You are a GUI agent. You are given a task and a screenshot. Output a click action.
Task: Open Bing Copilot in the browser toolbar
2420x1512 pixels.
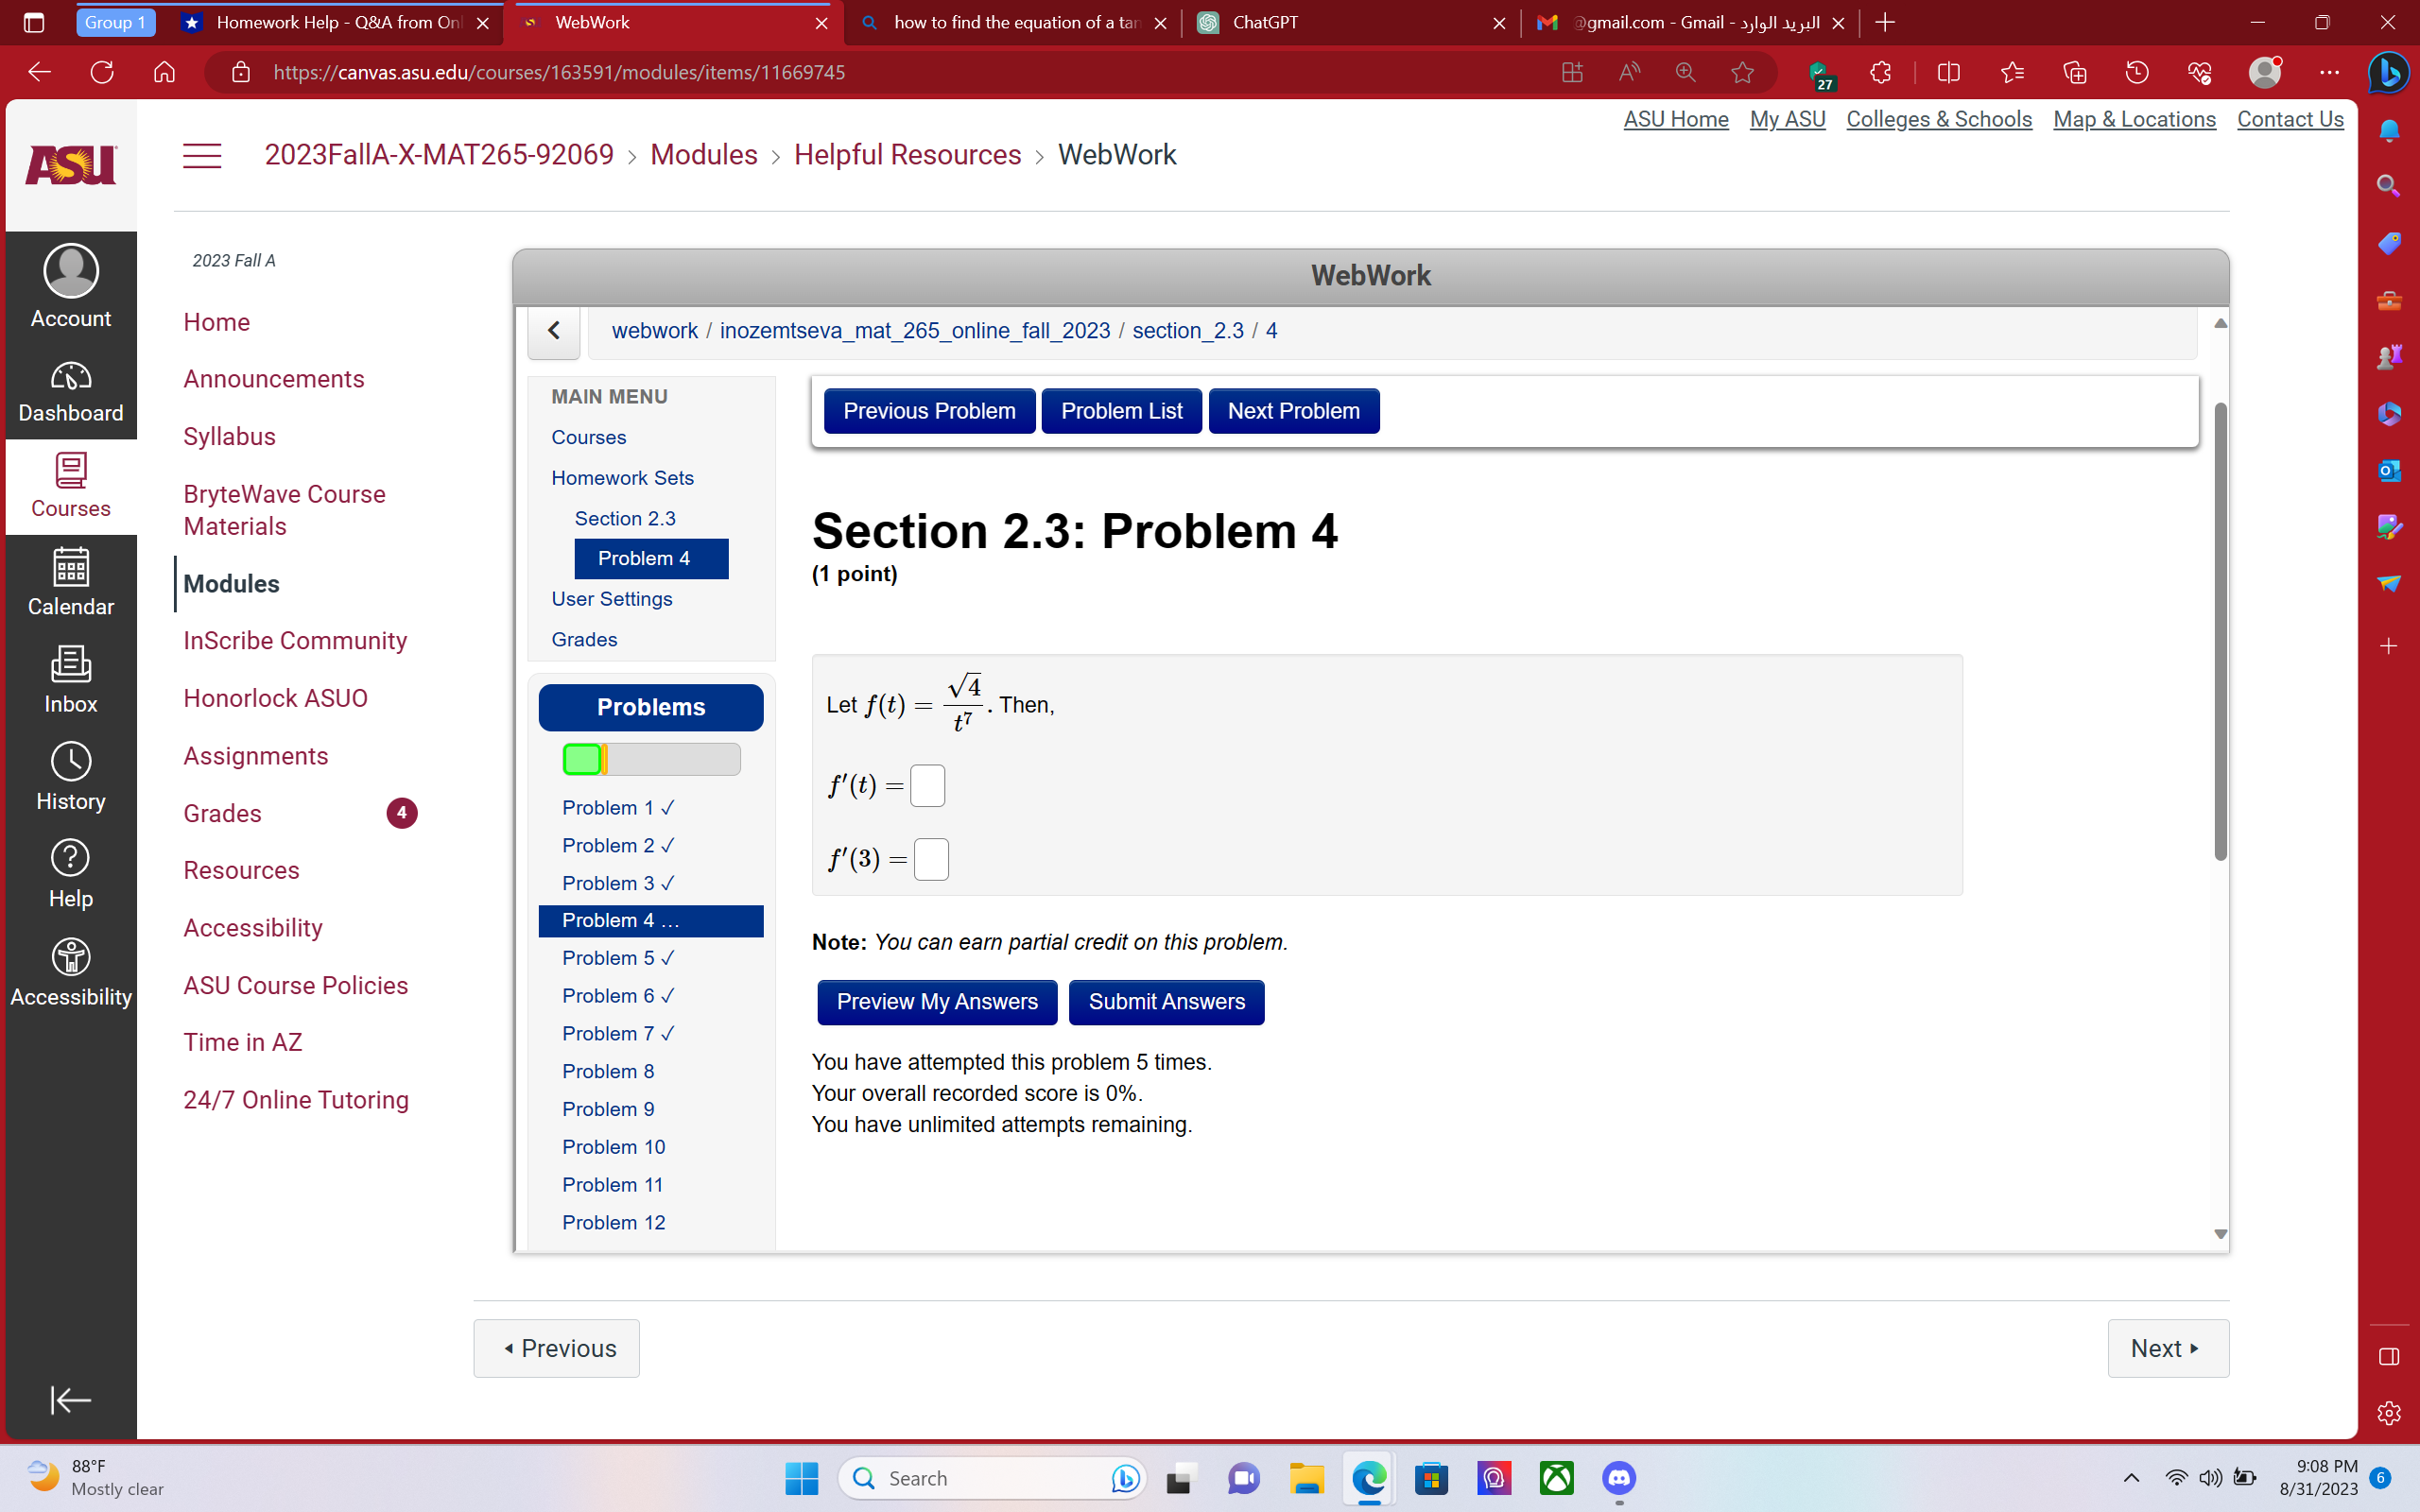tap(2390, 72)
